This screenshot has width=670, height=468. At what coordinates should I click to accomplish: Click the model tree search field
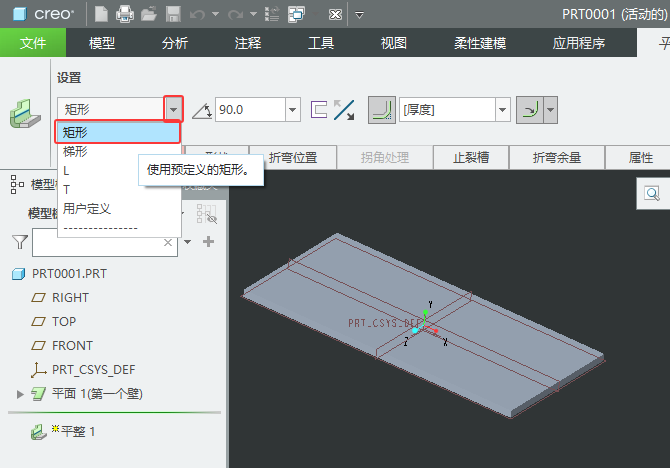(105, 243)
